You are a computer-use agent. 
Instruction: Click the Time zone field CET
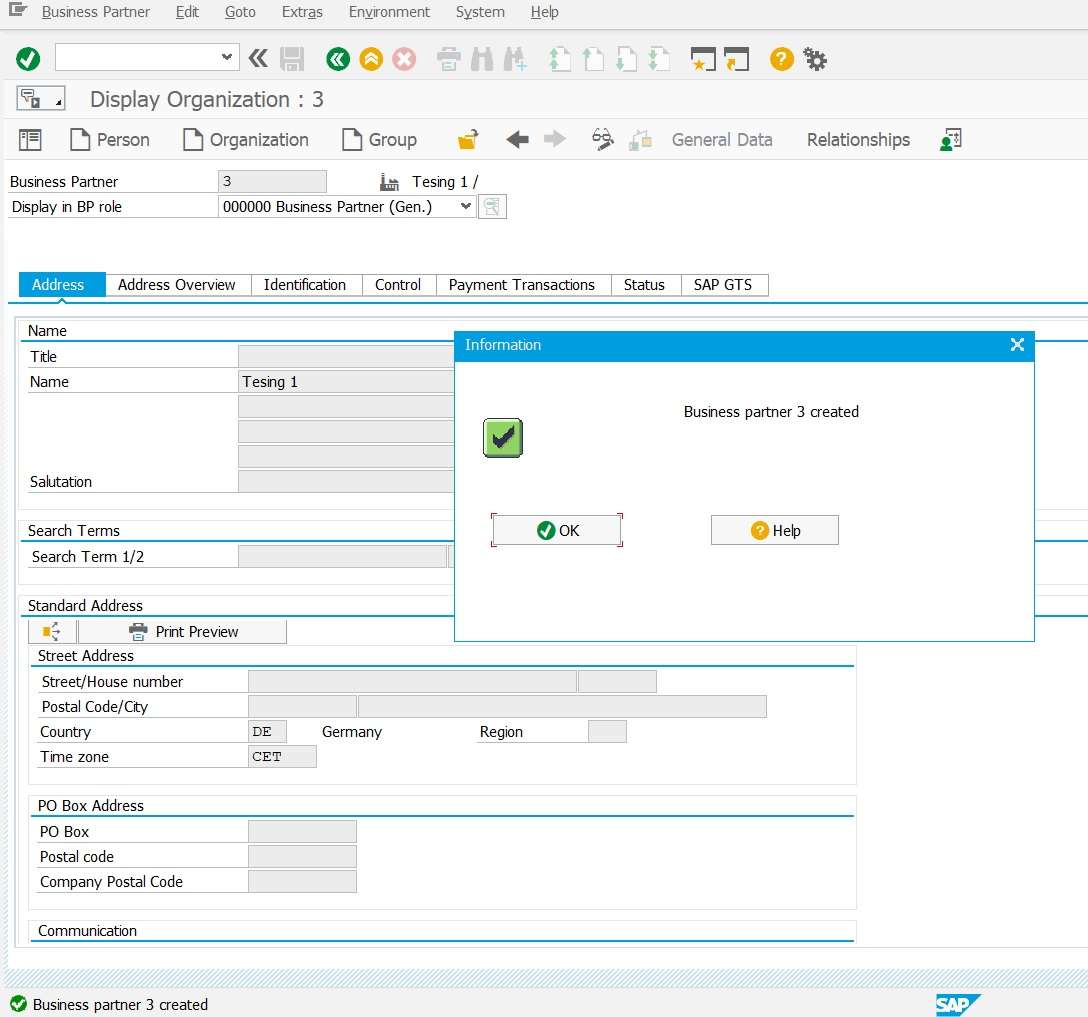(282, 757)
